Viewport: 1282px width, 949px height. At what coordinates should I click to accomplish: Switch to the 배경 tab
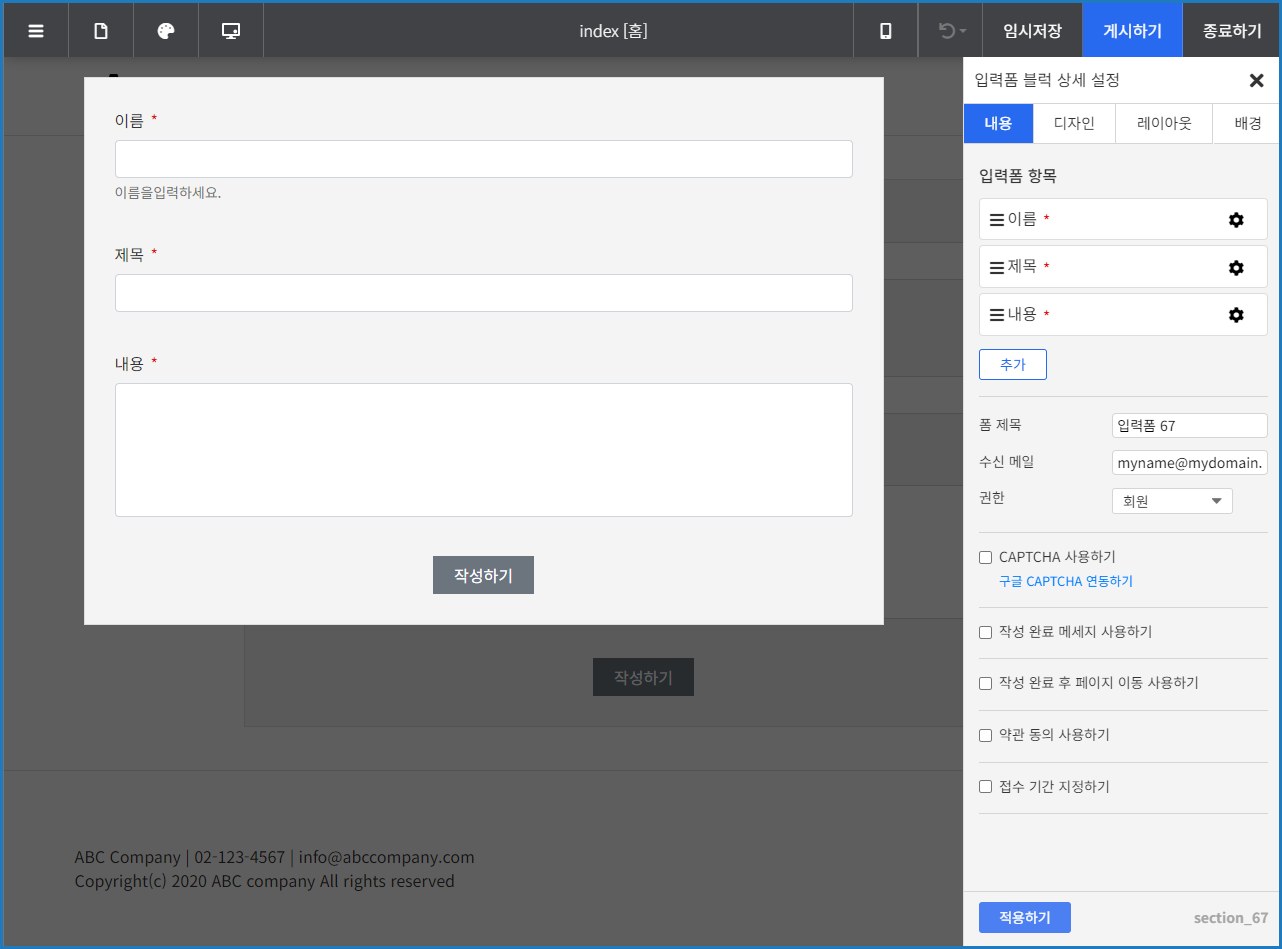tap(1245, 123)
